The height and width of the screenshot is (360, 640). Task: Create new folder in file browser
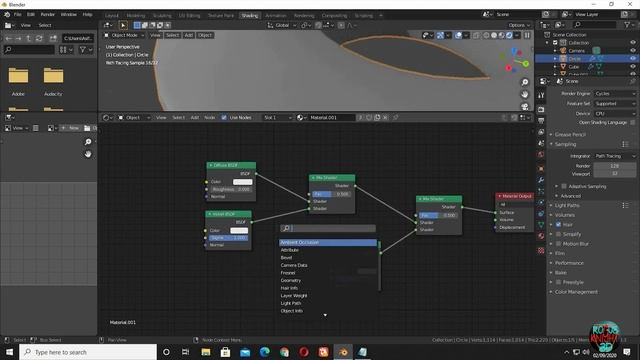(x=53, y=38)
